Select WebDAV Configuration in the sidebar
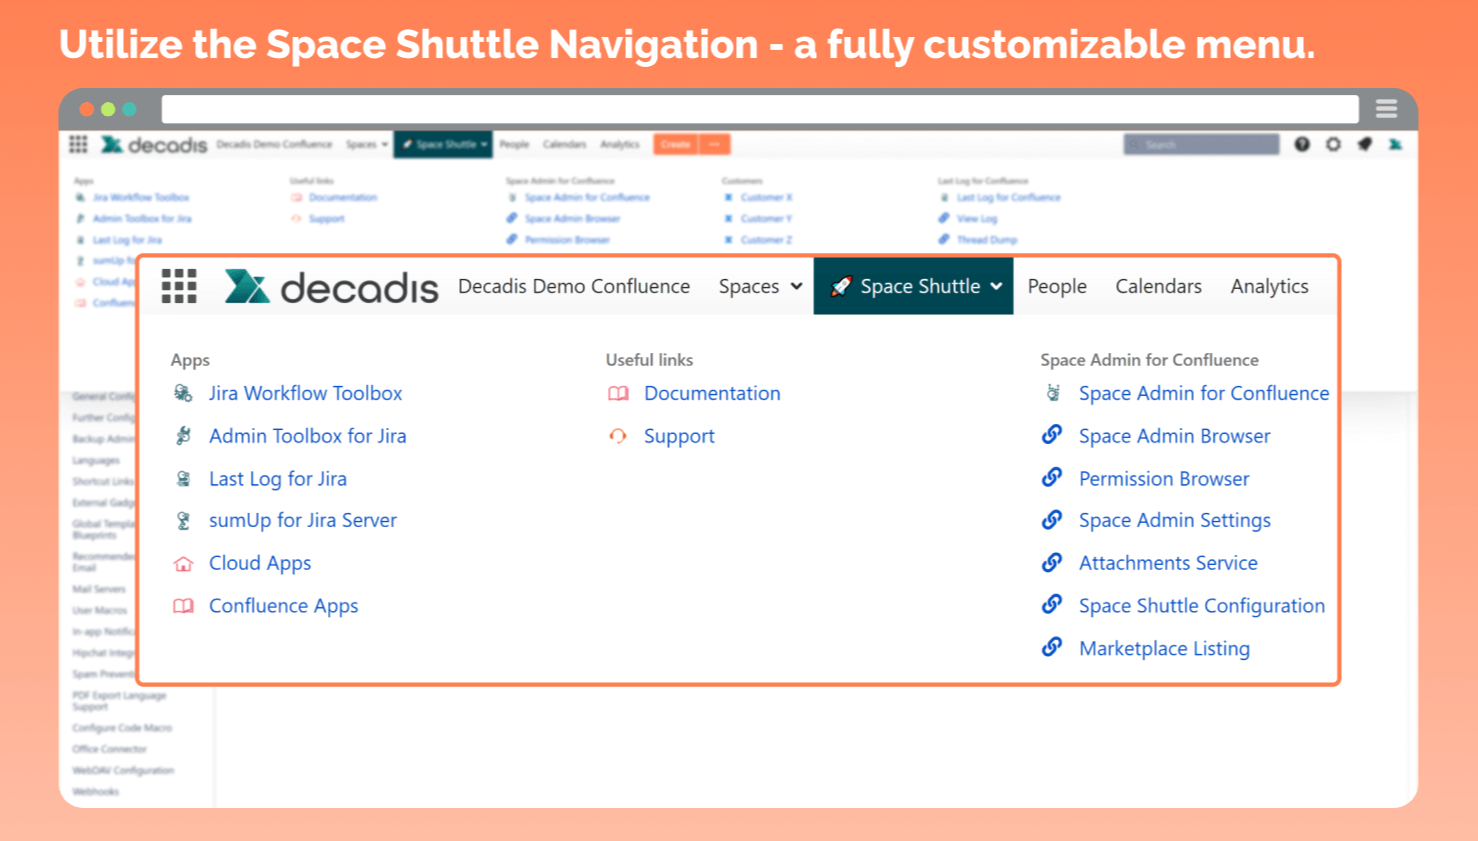 [x=123, y=771]
